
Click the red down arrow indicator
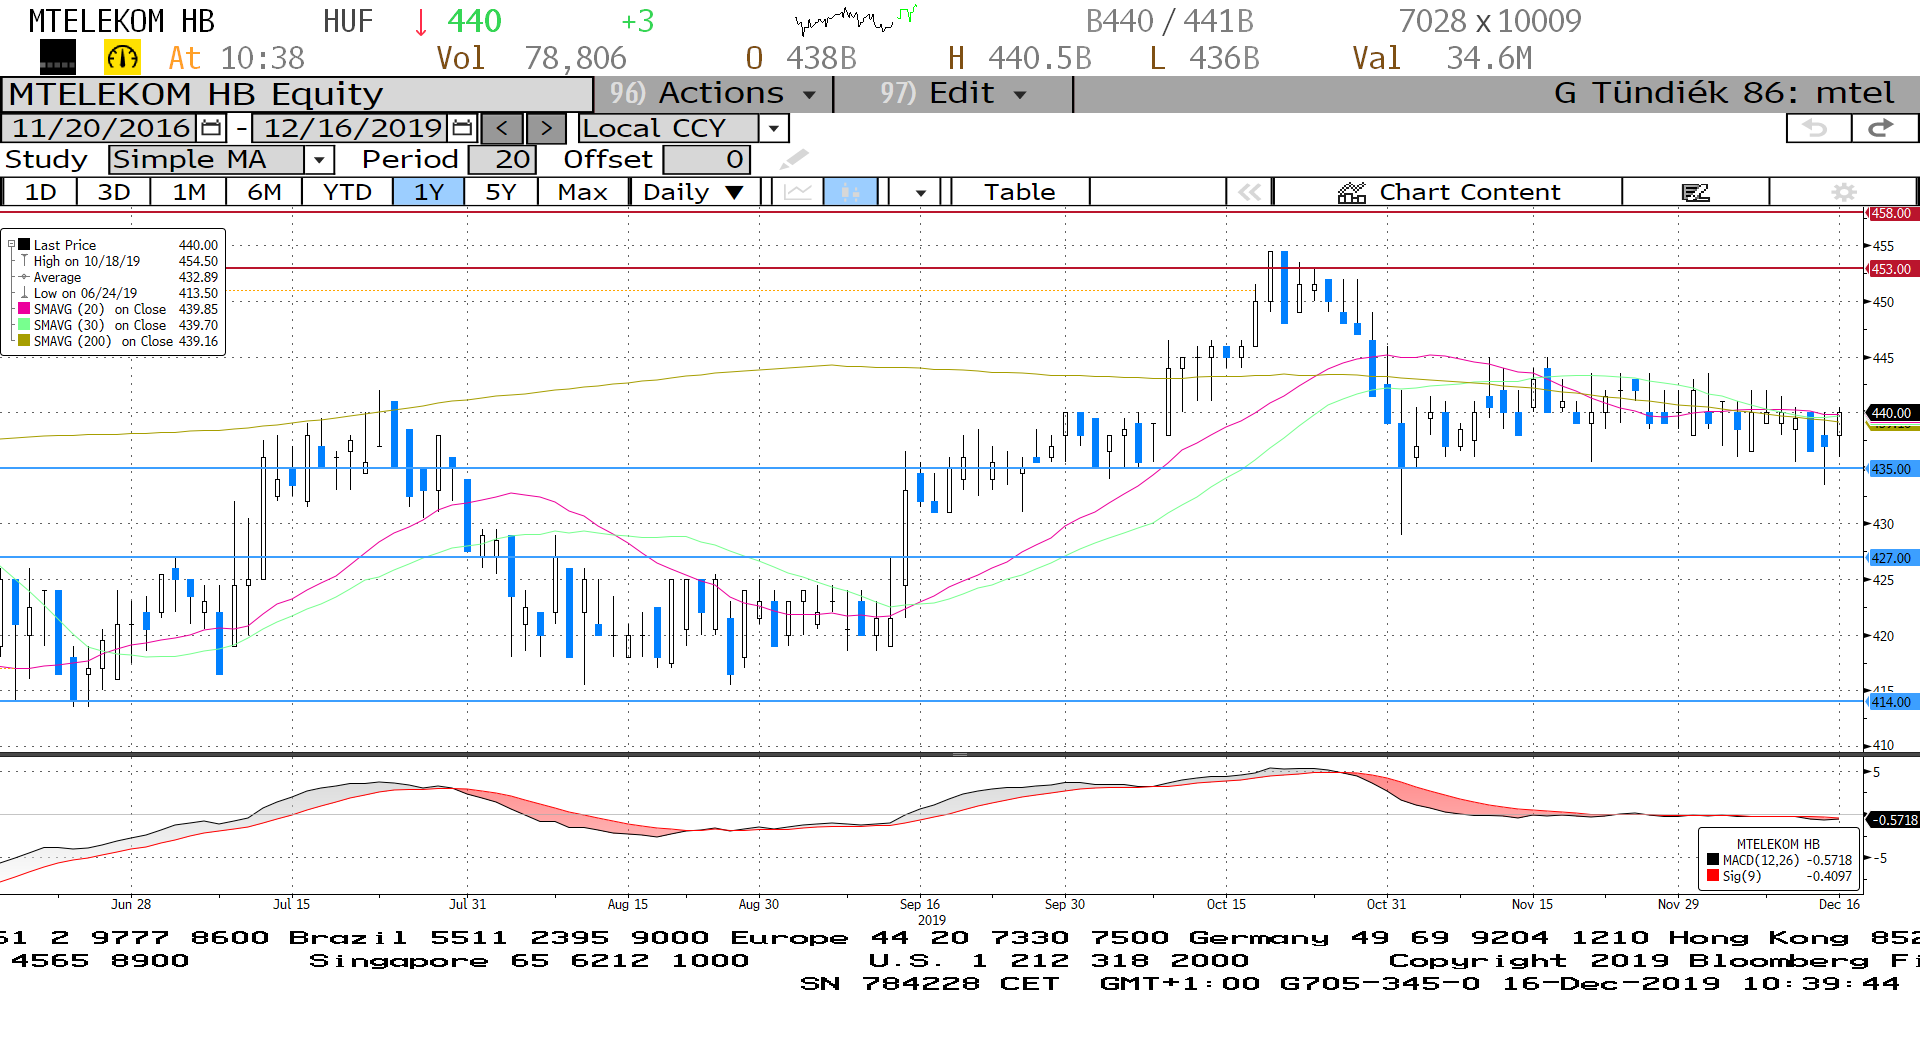421,21
